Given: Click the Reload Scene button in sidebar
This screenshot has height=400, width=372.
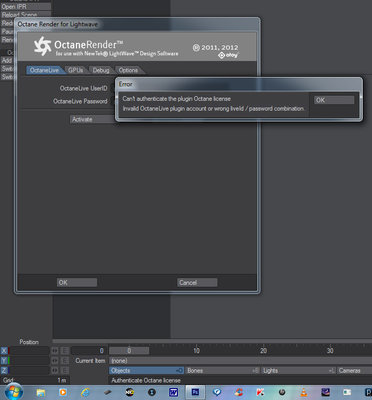Looking at the screenshot, I should pyautogui.click(x=26, y=15).
